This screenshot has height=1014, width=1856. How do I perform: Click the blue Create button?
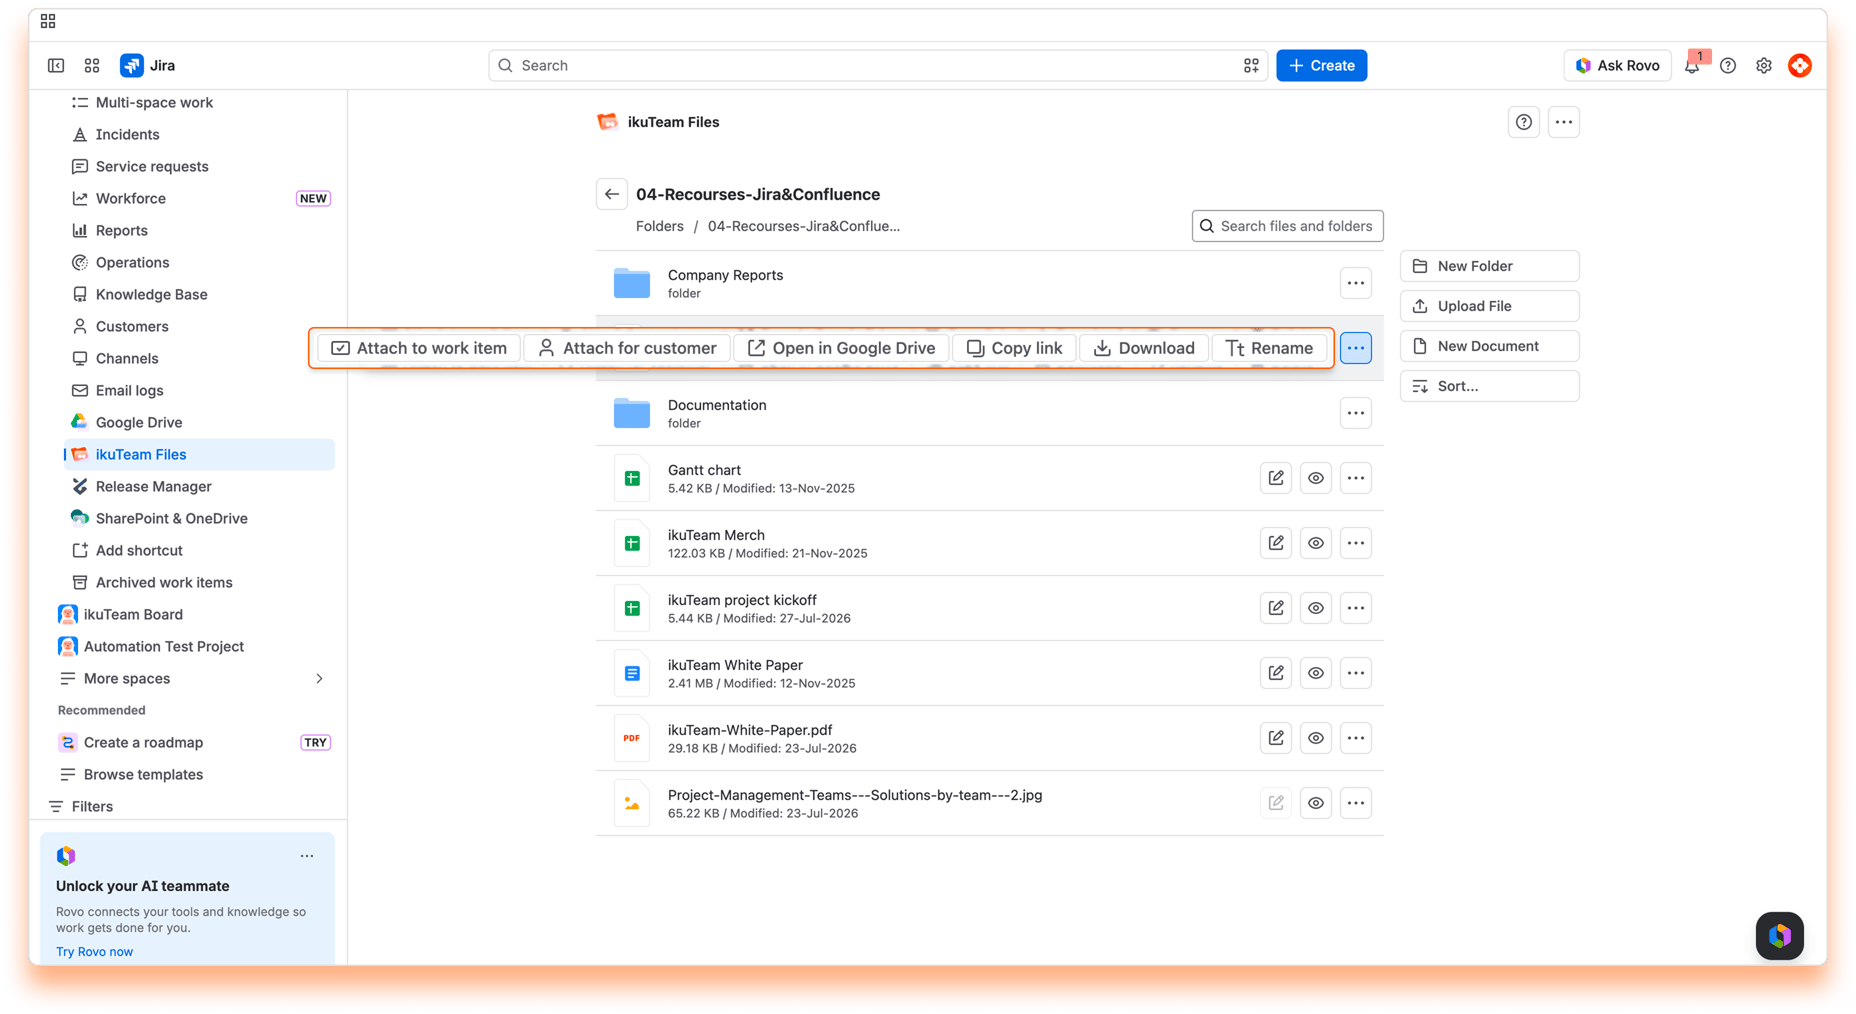tap(1322, 65)
